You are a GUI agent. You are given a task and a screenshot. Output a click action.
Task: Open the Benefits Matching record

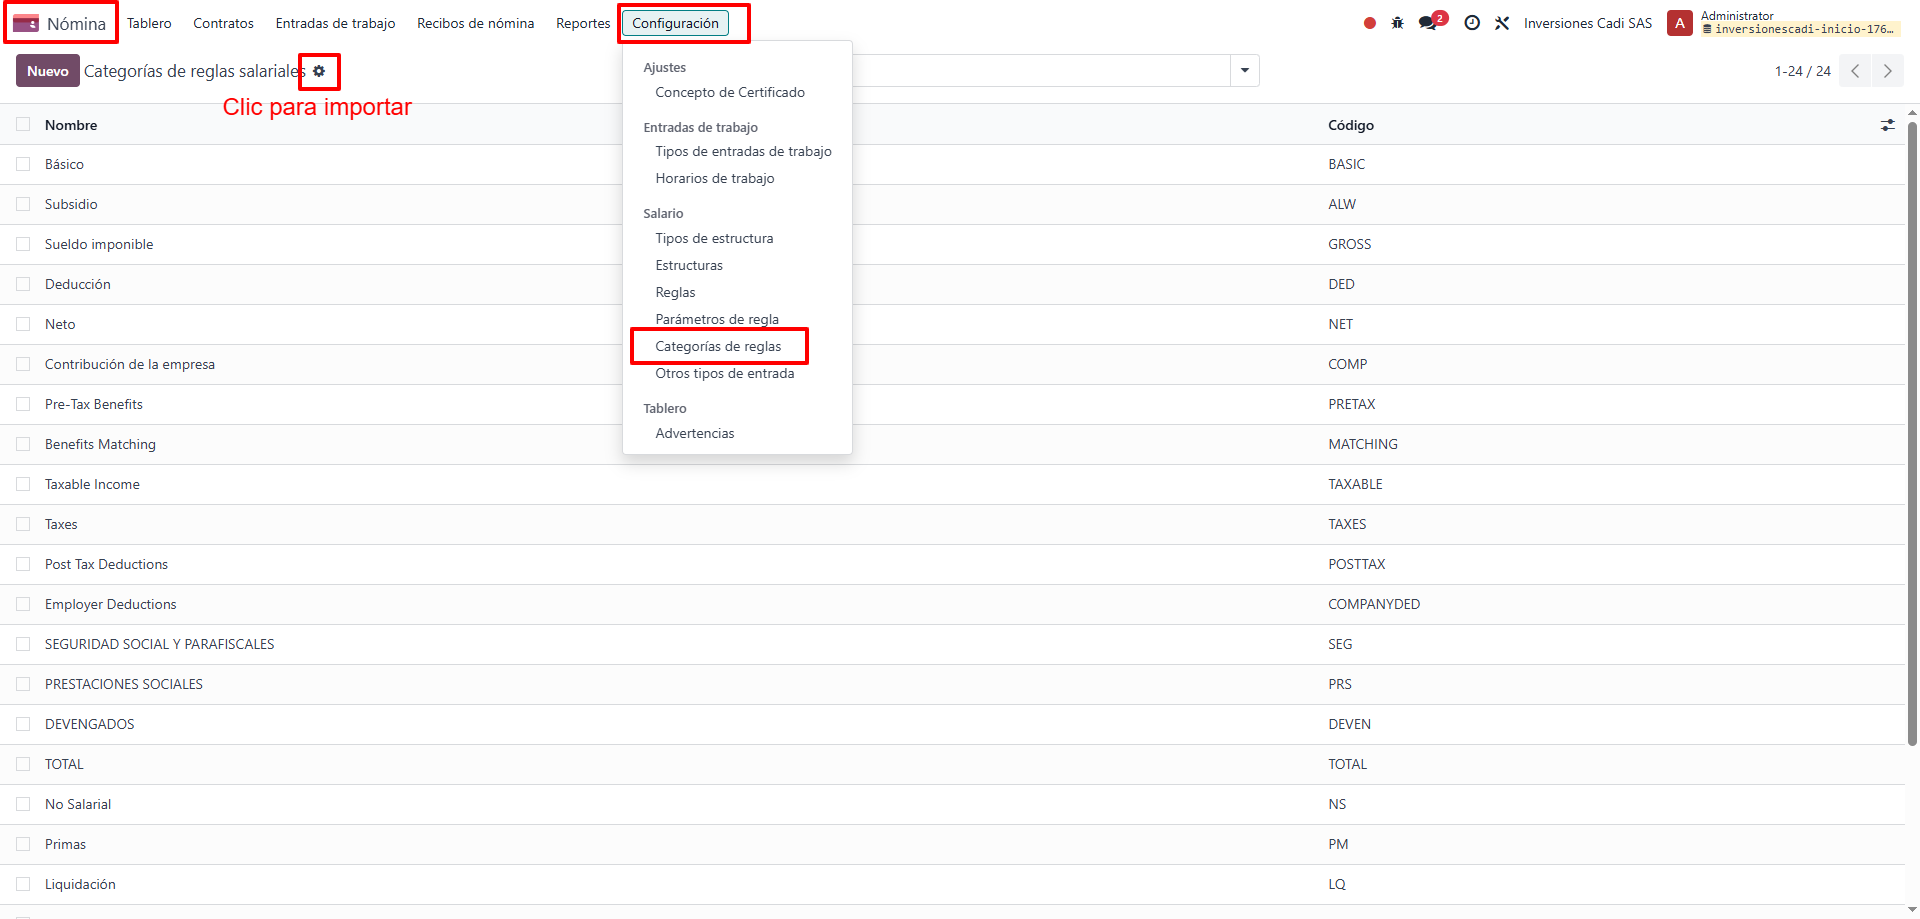click(100, 444)
